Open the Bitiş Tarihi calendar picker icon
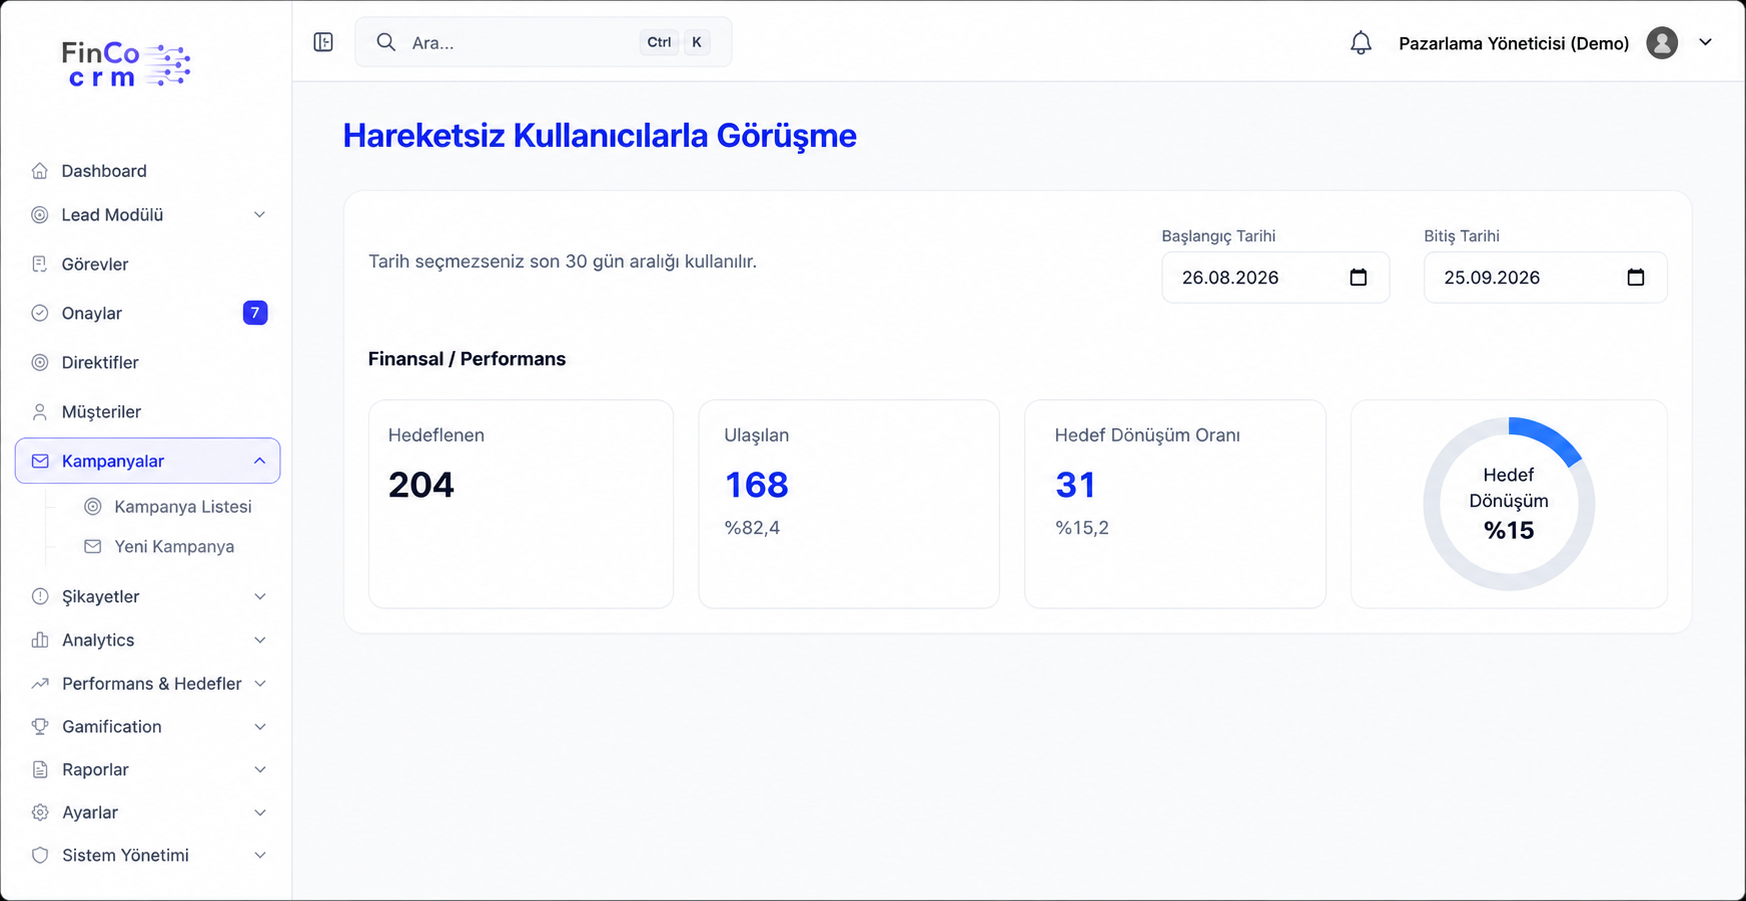 pyautogui.click(x=1636, y=277)
